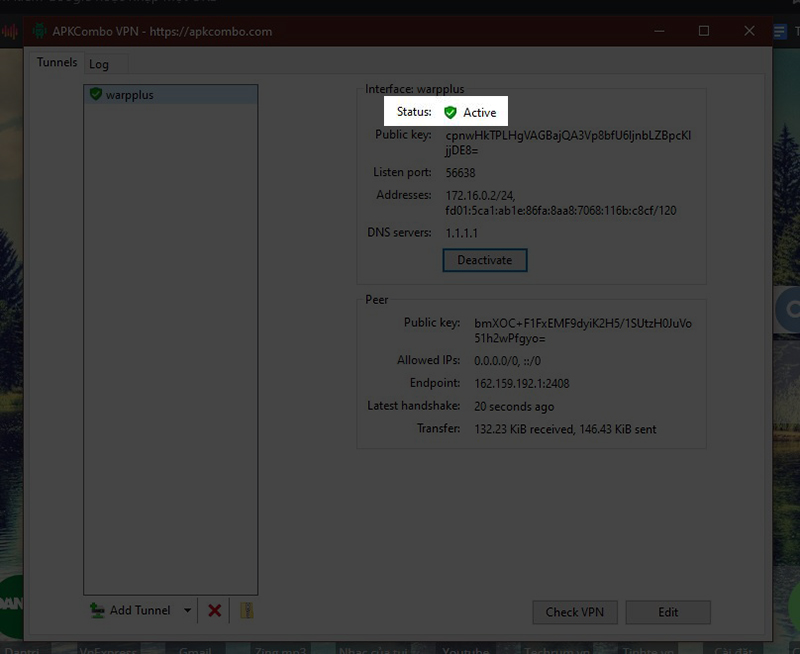Click the red X remove tunnel icon
Viewport: 800px width, 654px height.
pyautogui.click(x=214, y=610)
